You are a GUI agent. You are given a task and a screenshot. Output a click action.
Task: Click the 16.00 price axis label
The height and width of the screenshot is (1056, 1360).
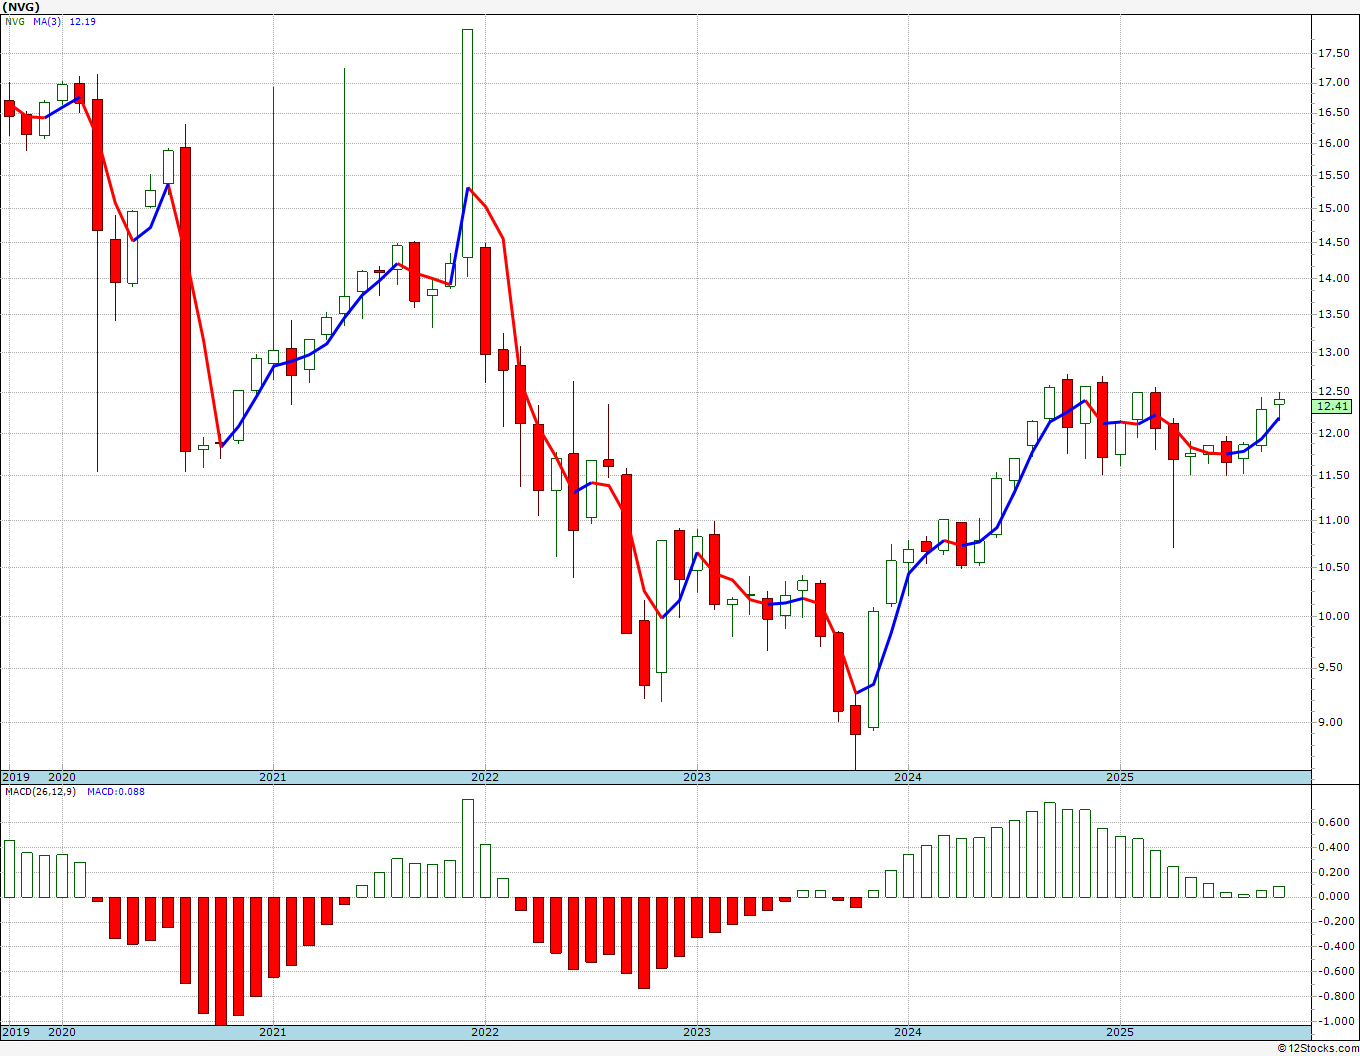tap(1333, 144)
